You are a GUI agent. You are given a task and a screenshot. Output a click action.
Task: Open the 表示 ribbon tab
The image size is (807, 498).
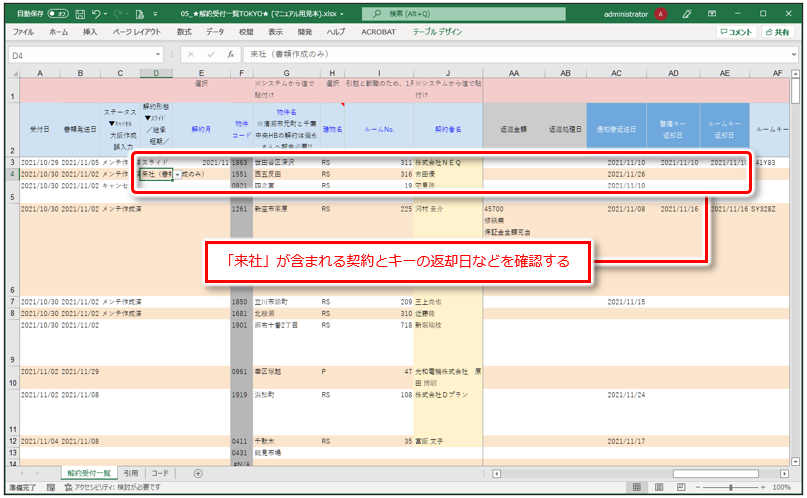pyautogui.click(x=275, y=32)
